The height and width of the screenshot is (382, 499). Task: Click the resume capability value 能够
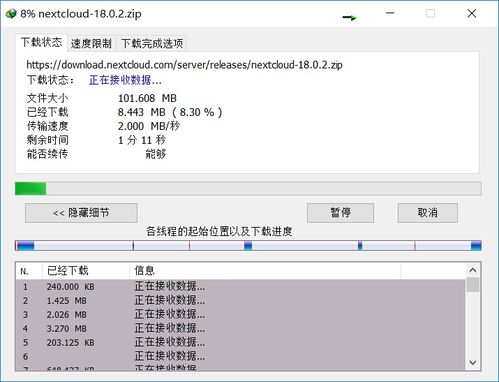tap(155, 154)
